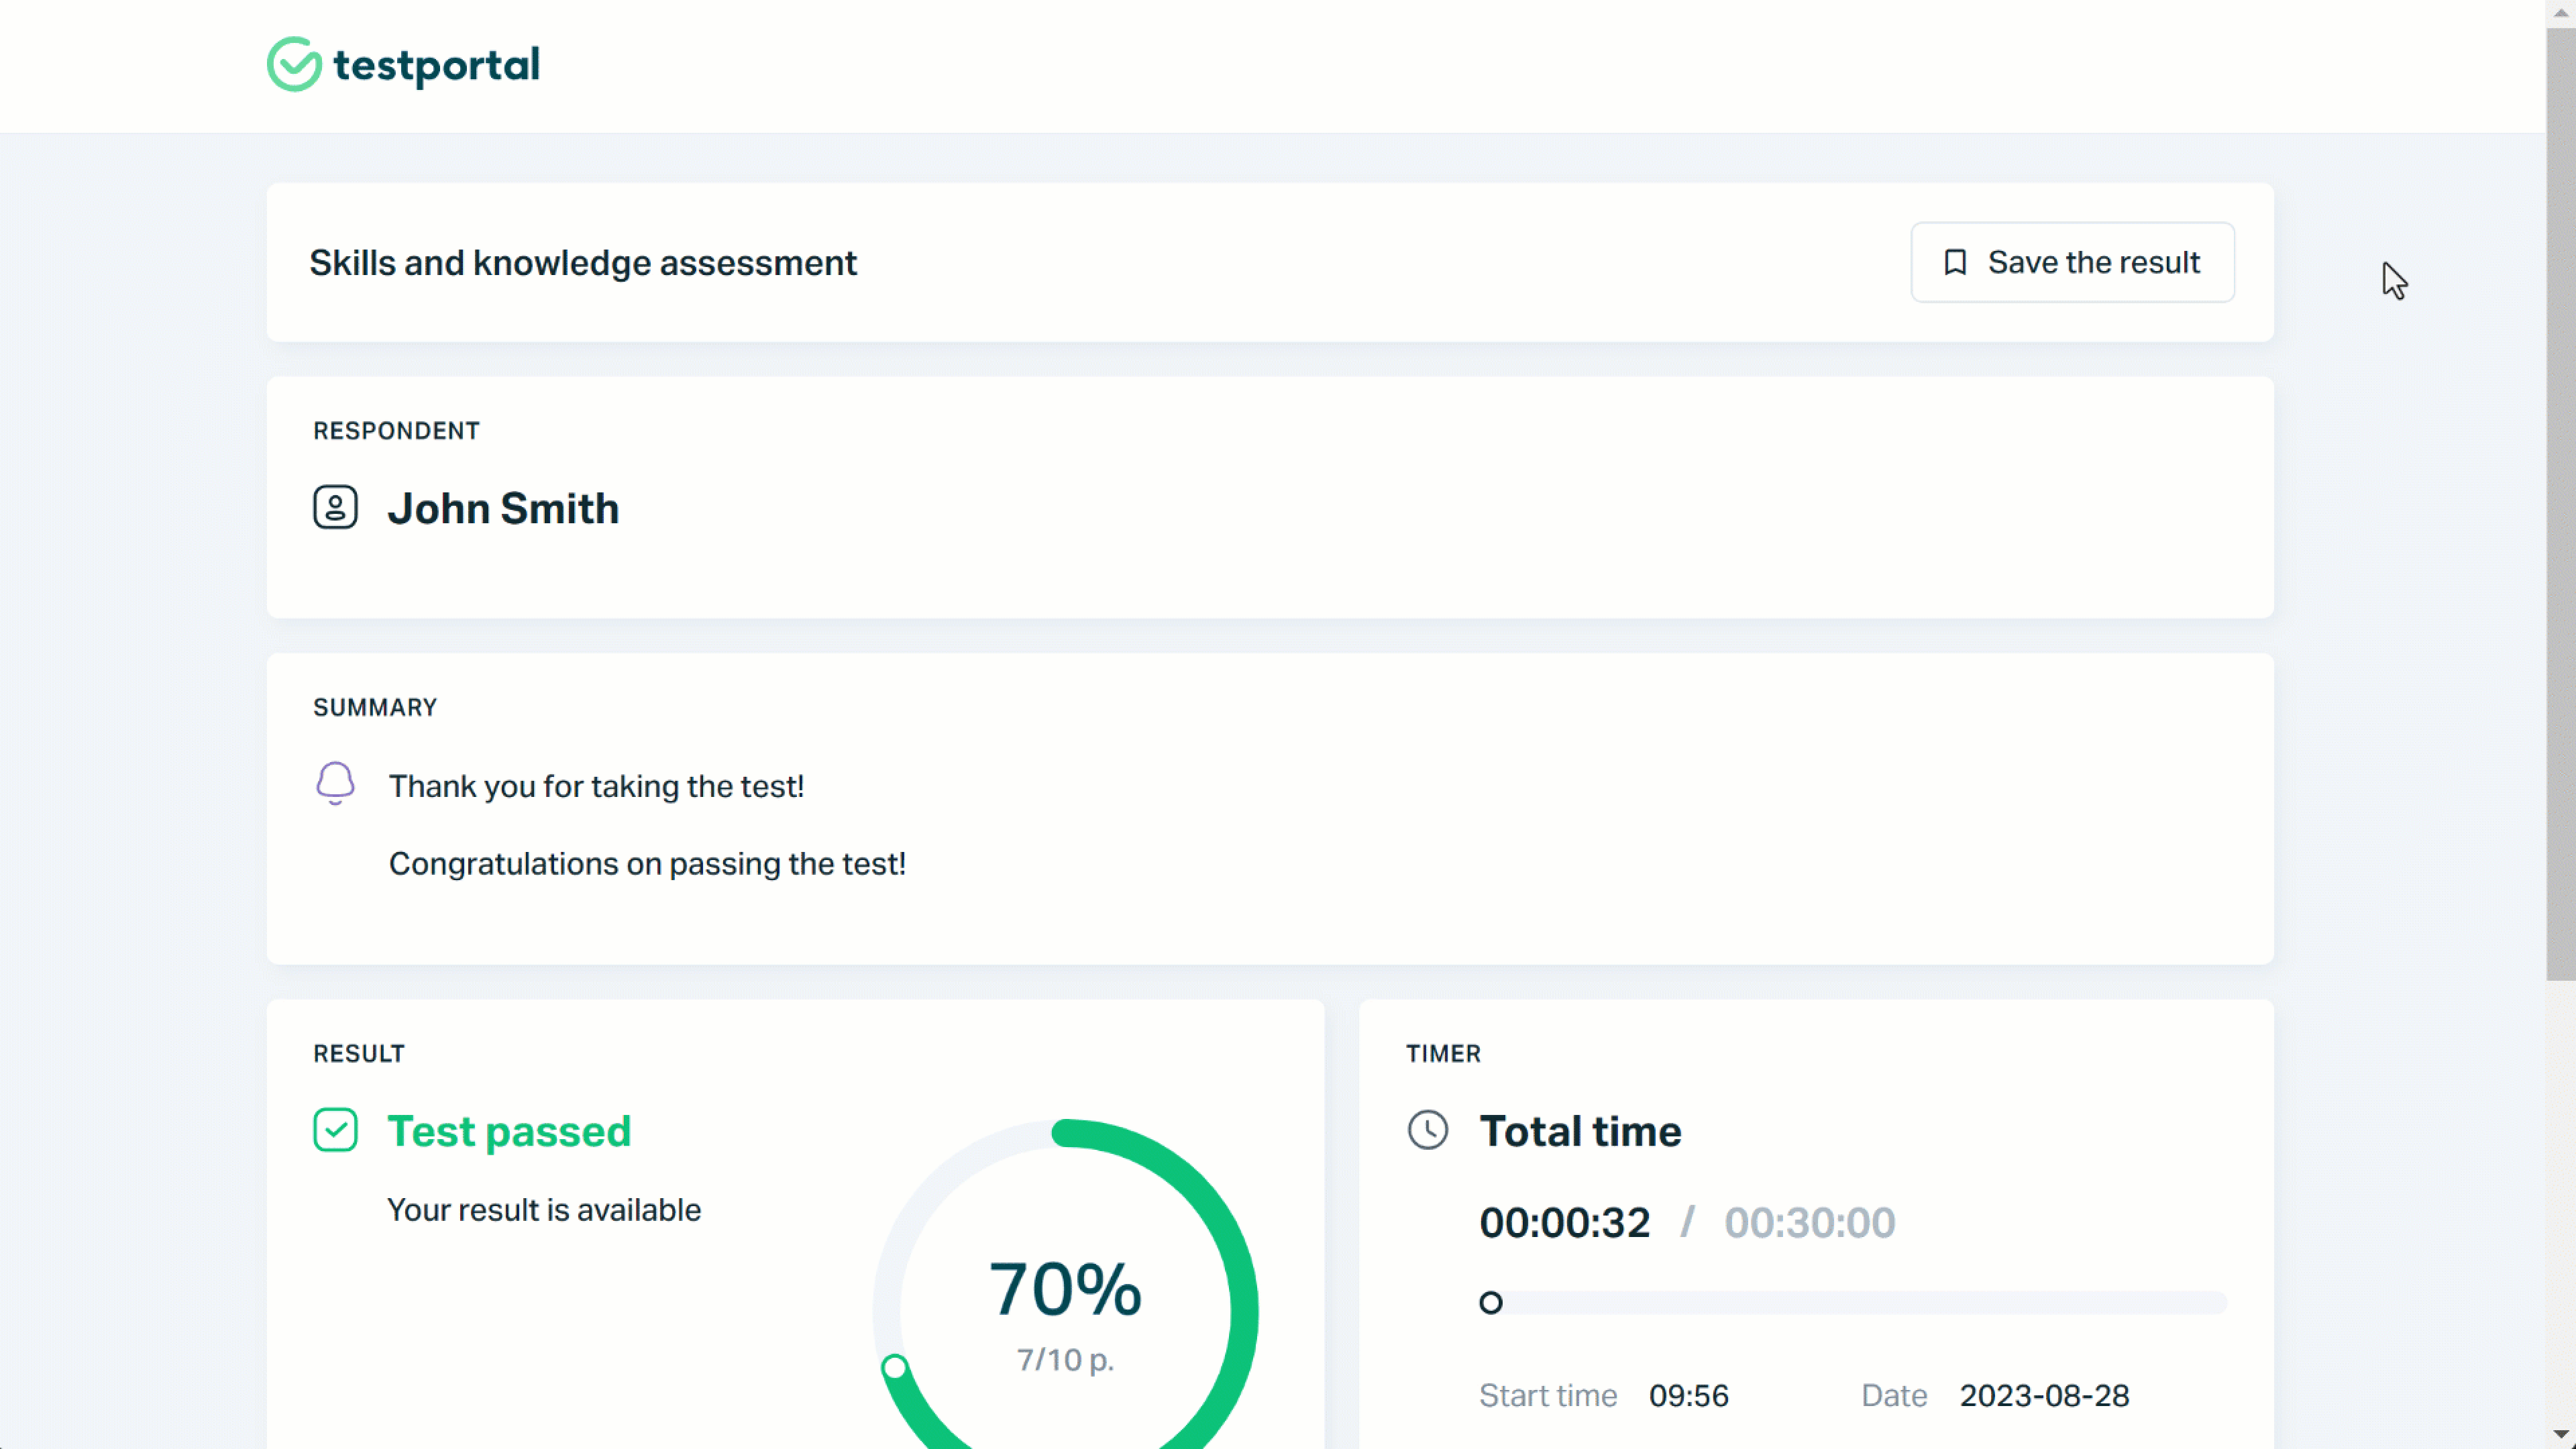This screenshot has width=2576, height=1449.
Task: Click the respondent avatar icon beside John Smith
Action: (335, 507)
